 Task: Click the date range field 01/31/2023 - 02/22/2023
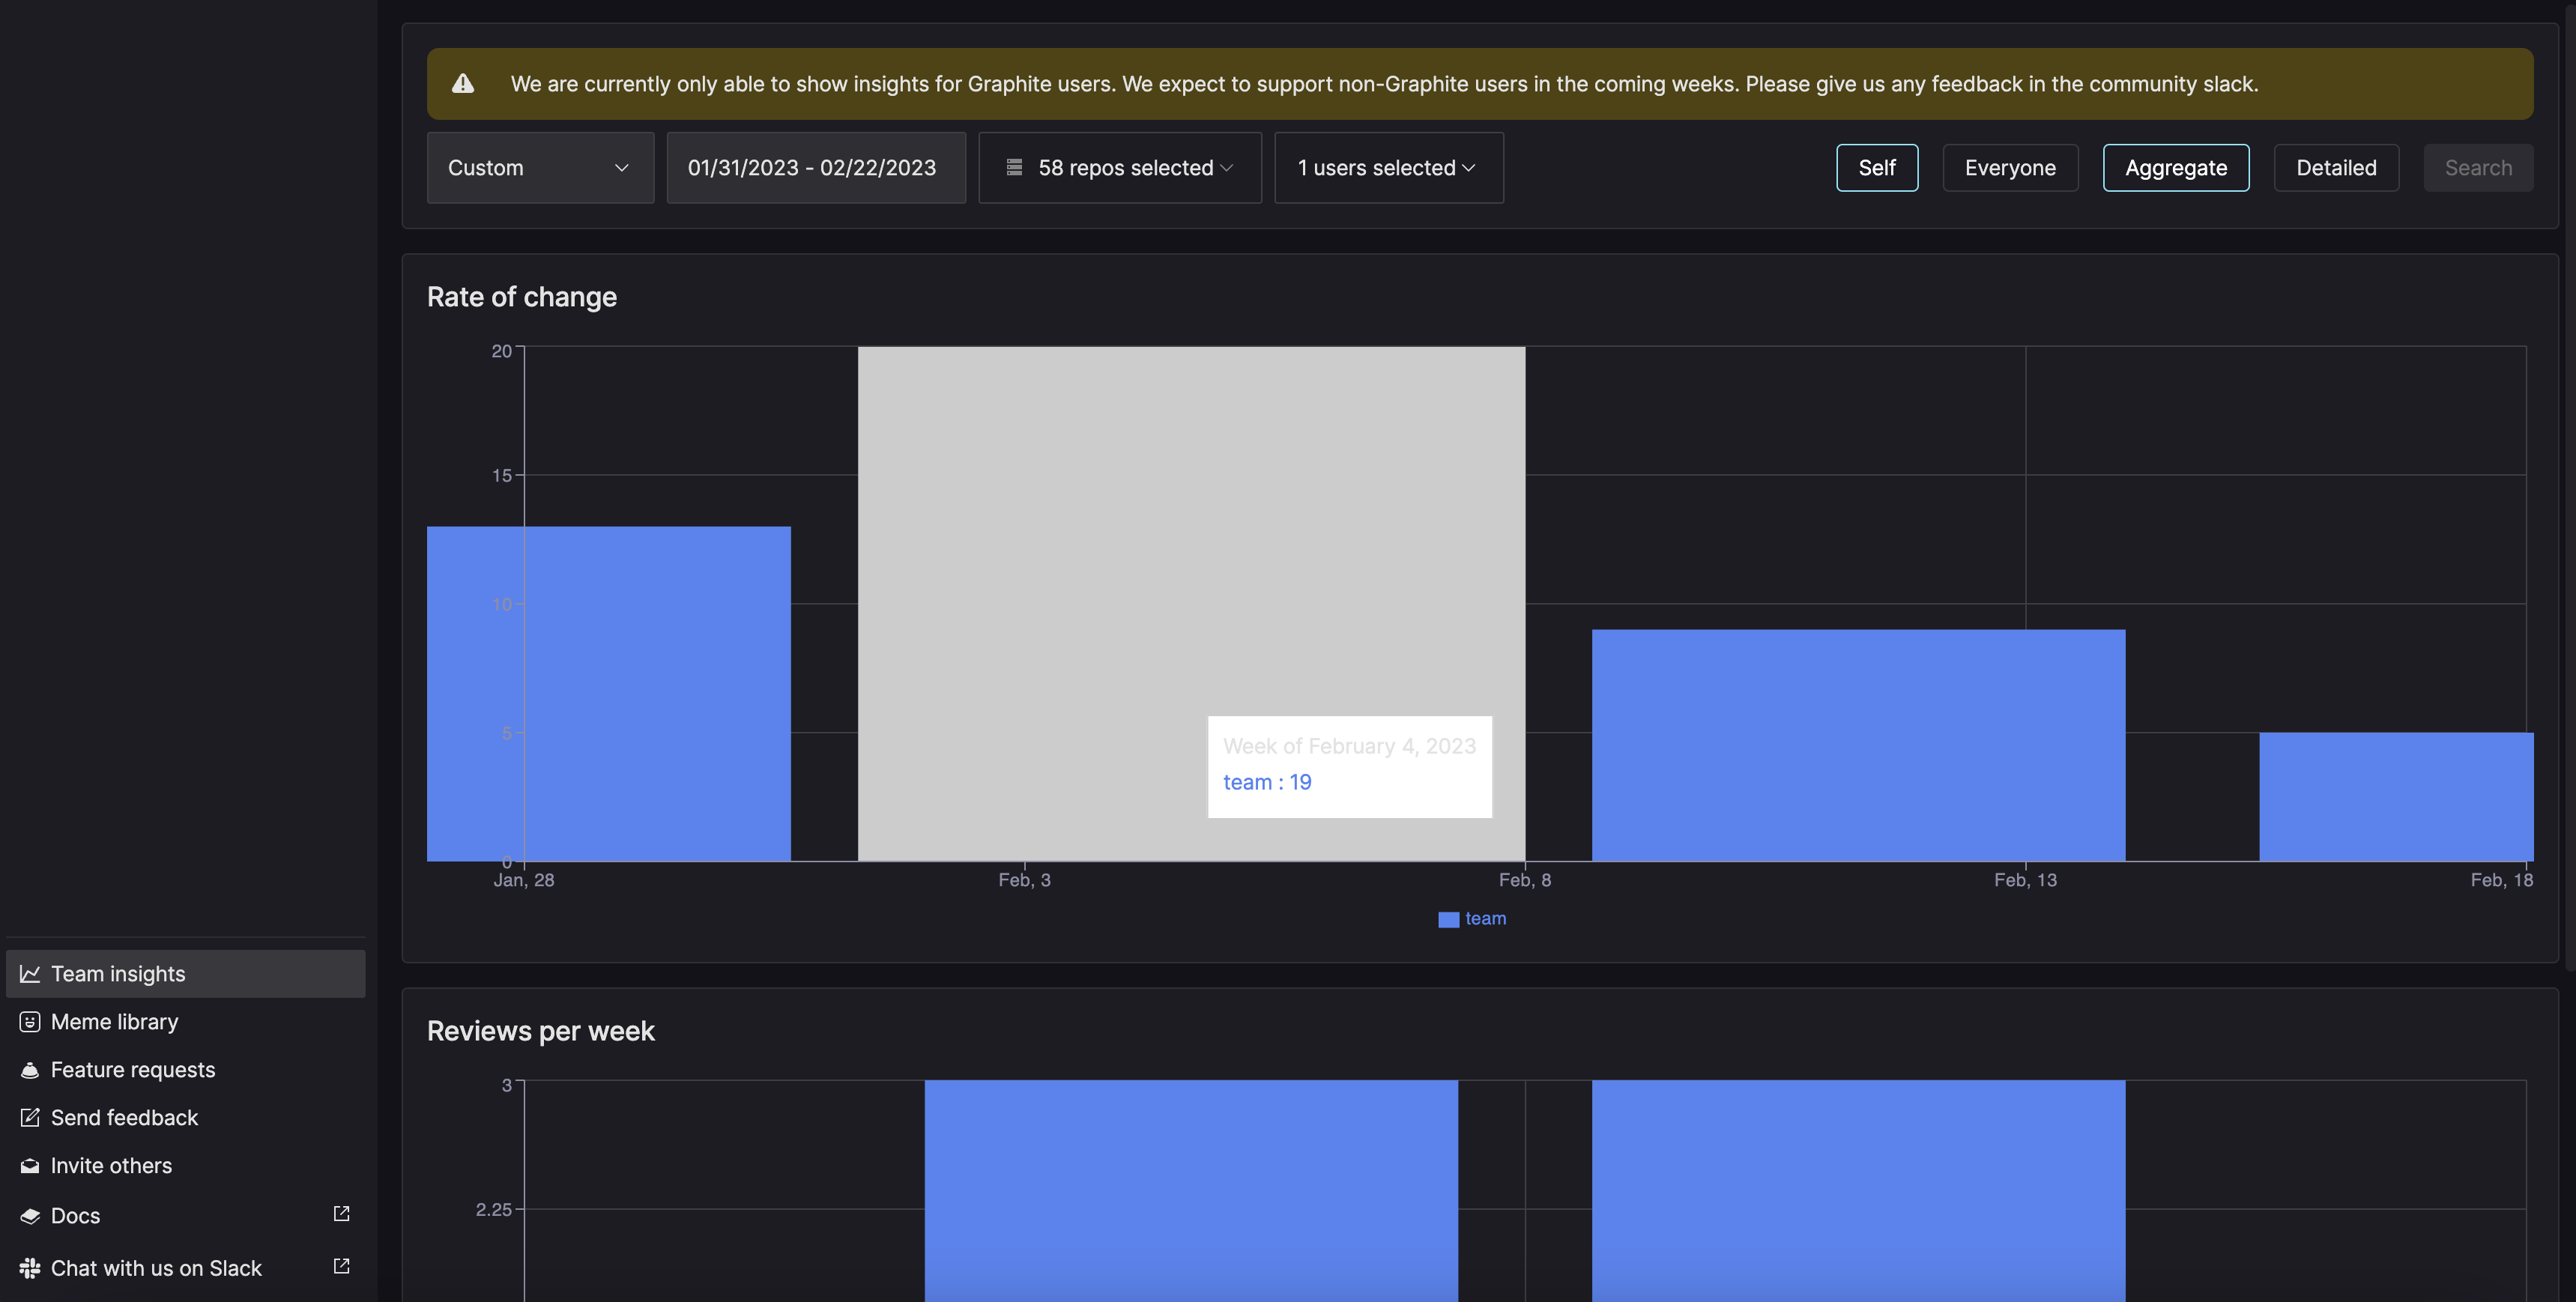pyautogui.click(x=816, y=167)
